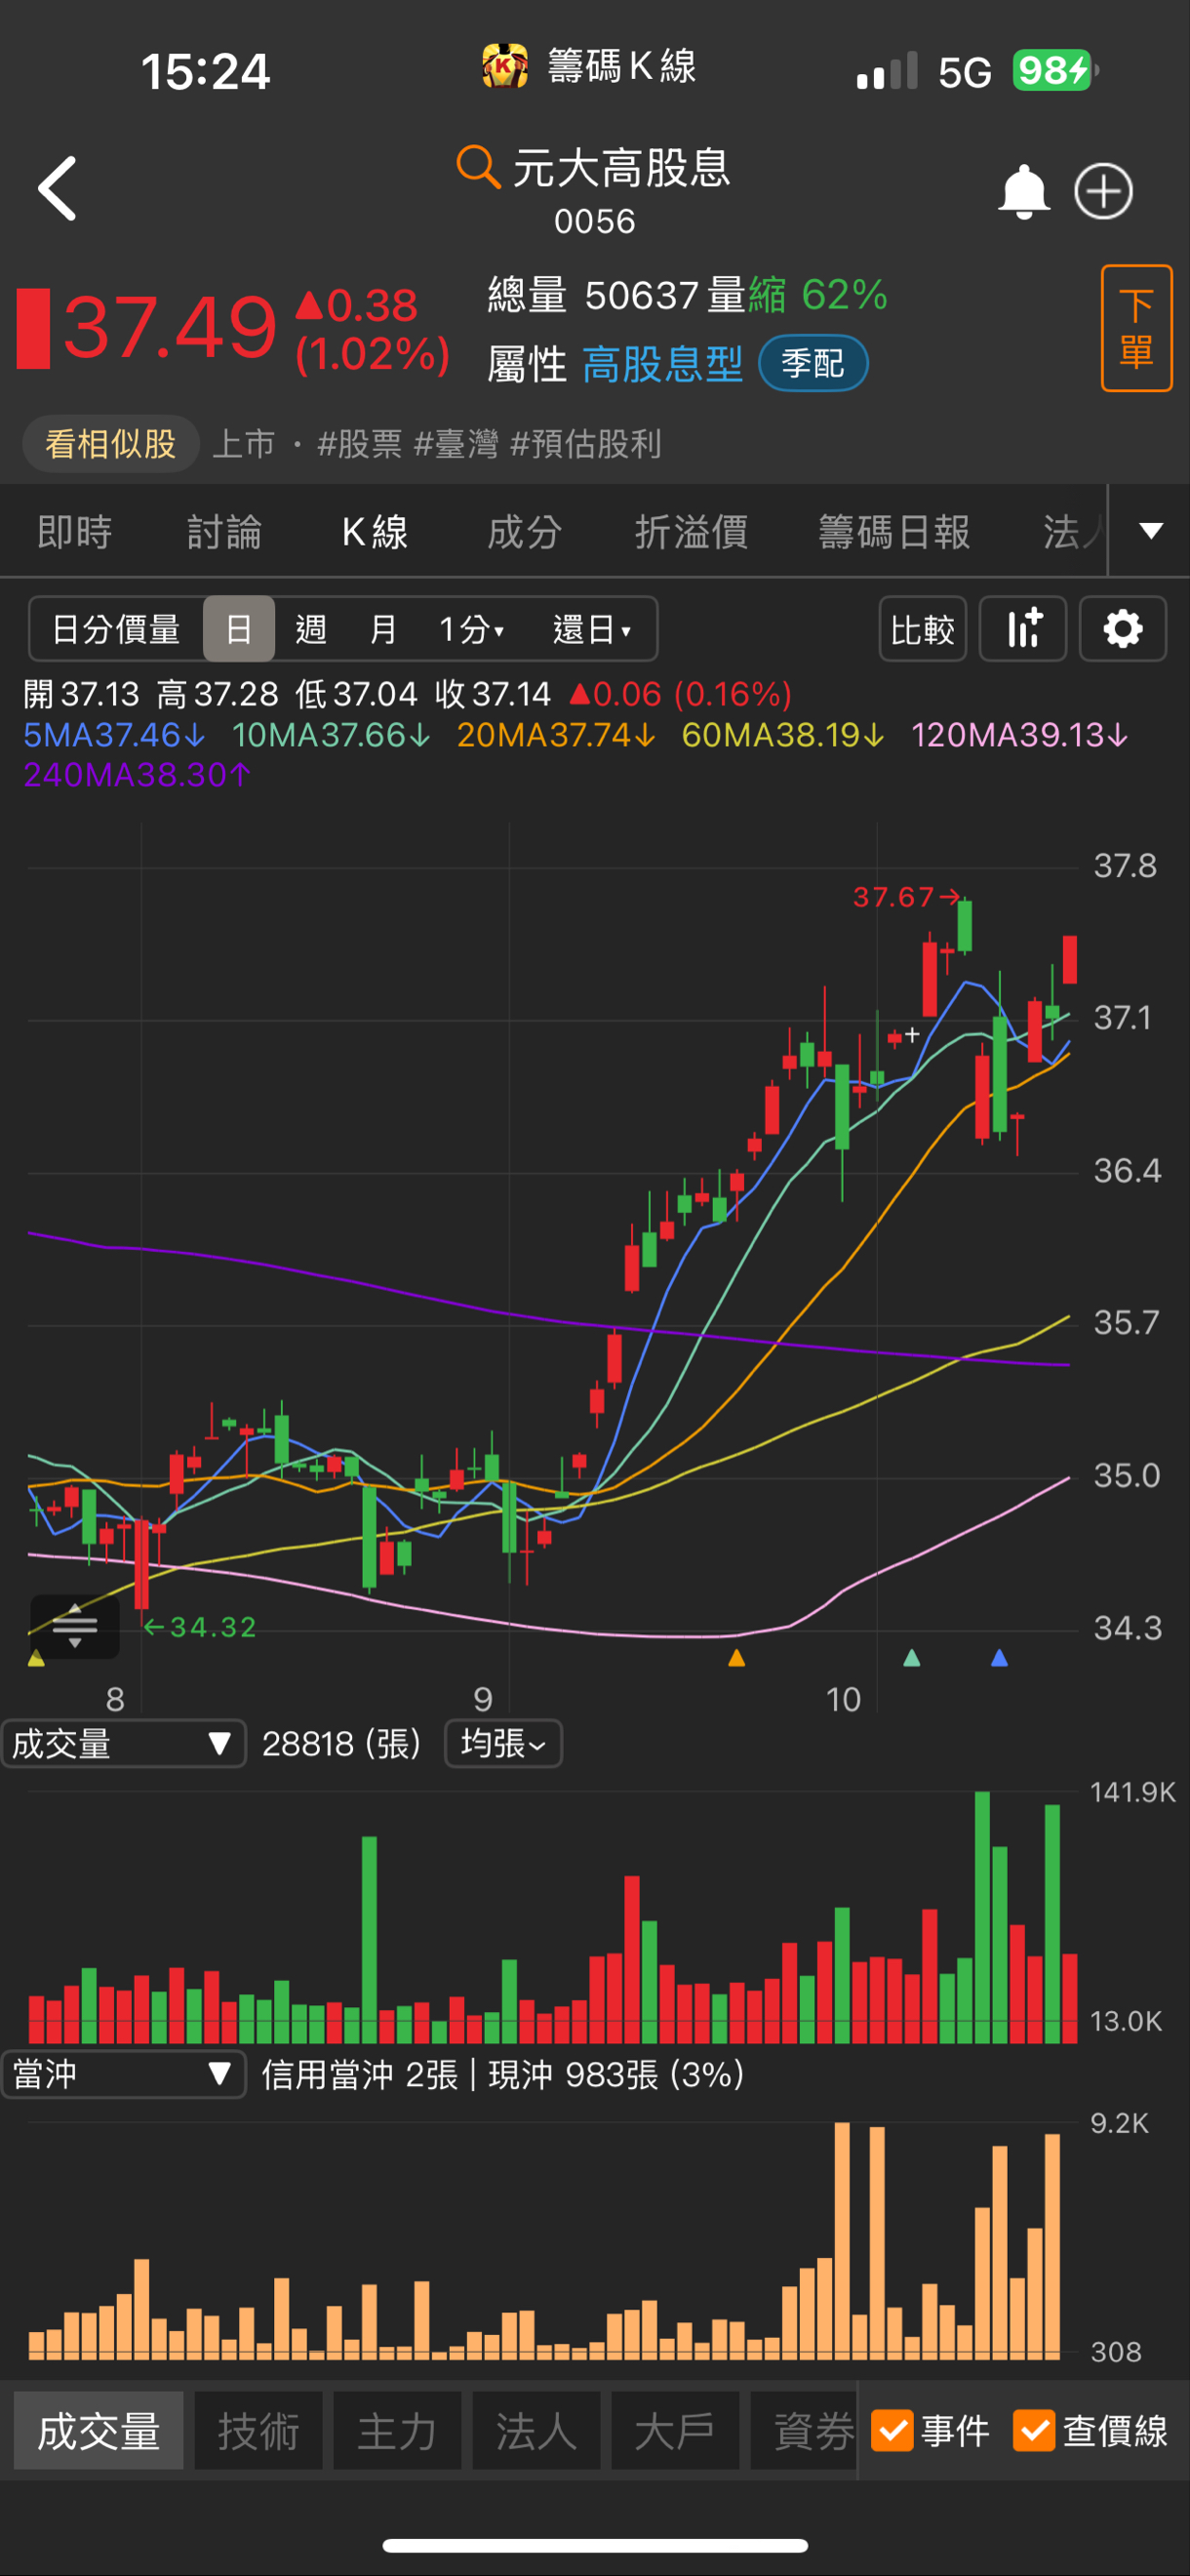Add stock to watchlist plus icon

click(1103, 191)
